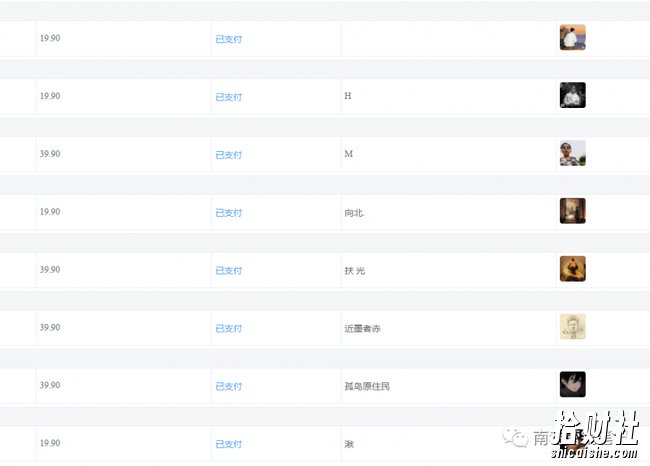The height and width of the screenshot is (466, 650).
Task: Select amount 39.90 in row 近墨者赤
Action: (x=50, y=327)
